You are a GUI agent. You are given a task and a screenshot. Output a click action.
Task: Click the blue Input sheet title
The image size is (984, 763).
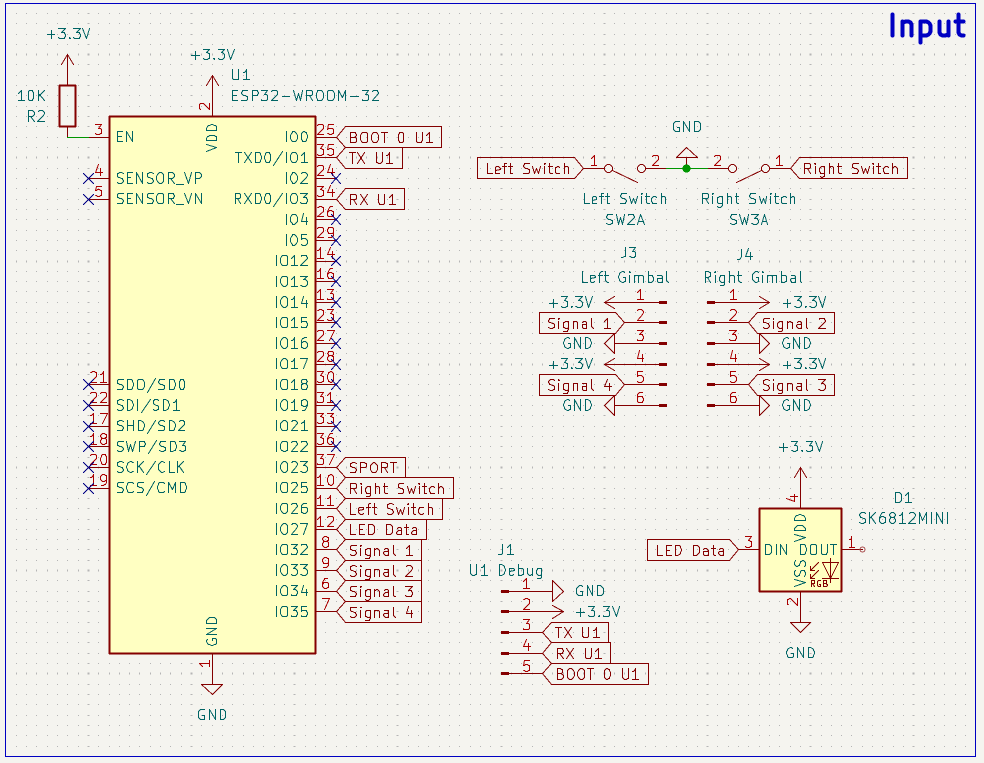[927, 26]
